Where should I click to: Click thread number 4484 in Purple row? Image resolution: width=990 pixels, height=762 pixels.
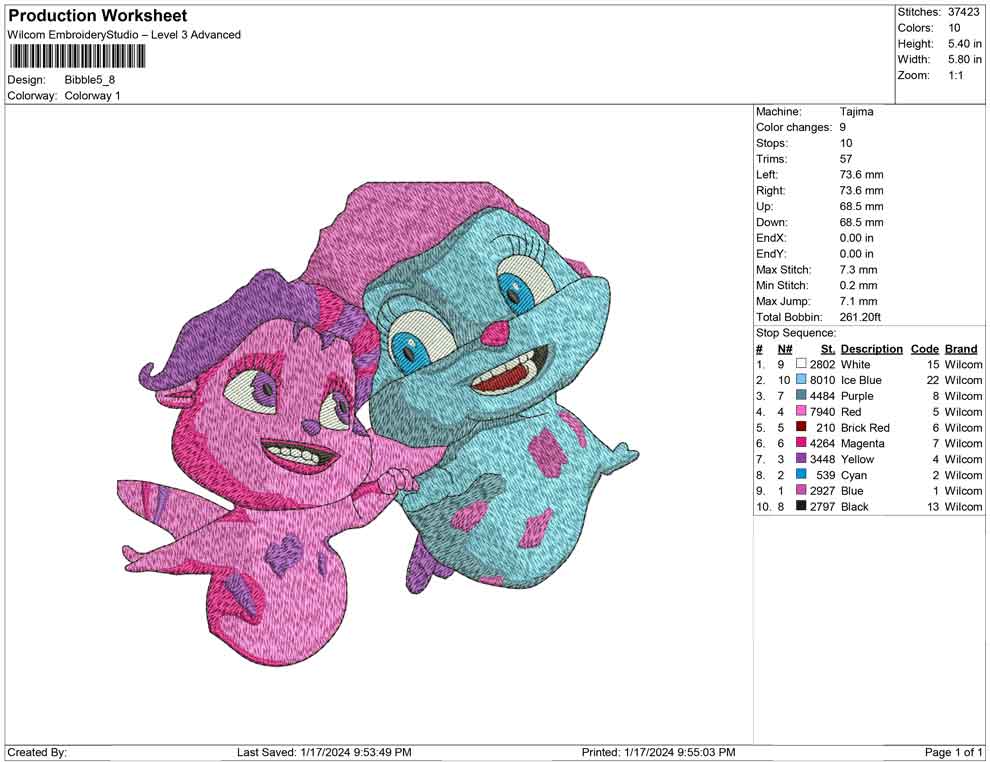[822, 396]
